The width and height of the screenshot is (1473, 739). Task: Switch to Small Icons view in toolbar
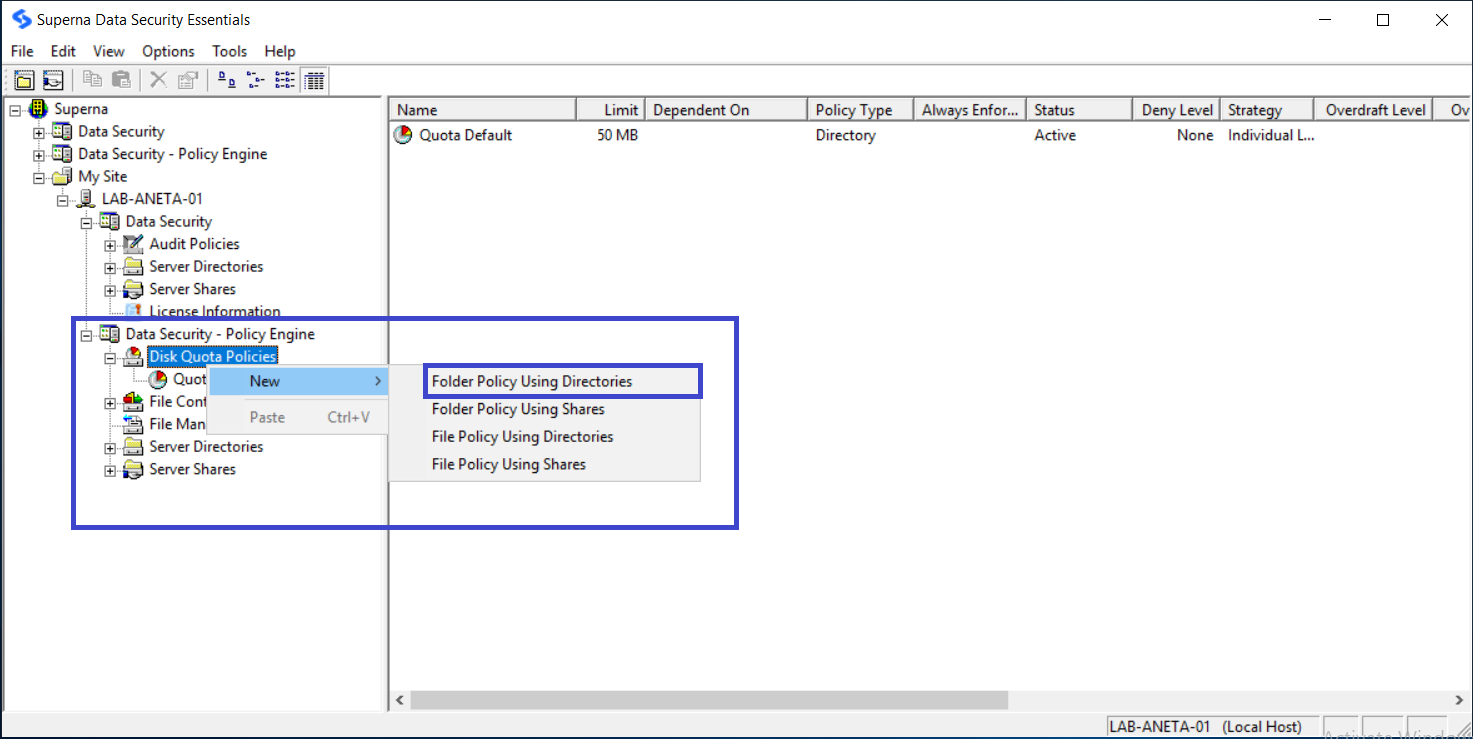coord(255,80)
